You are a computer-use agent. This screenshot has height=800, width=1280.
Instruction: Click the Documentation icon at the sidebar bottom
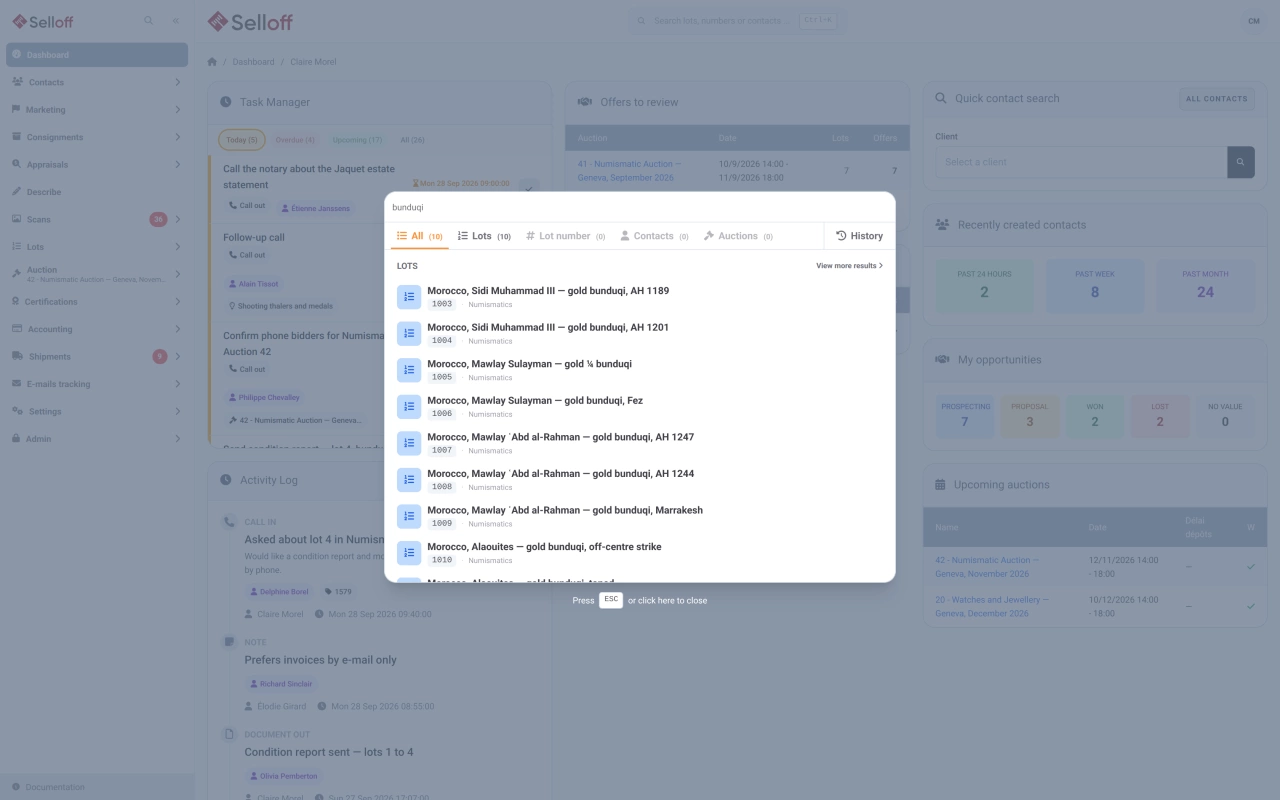[x=16, y=787]
